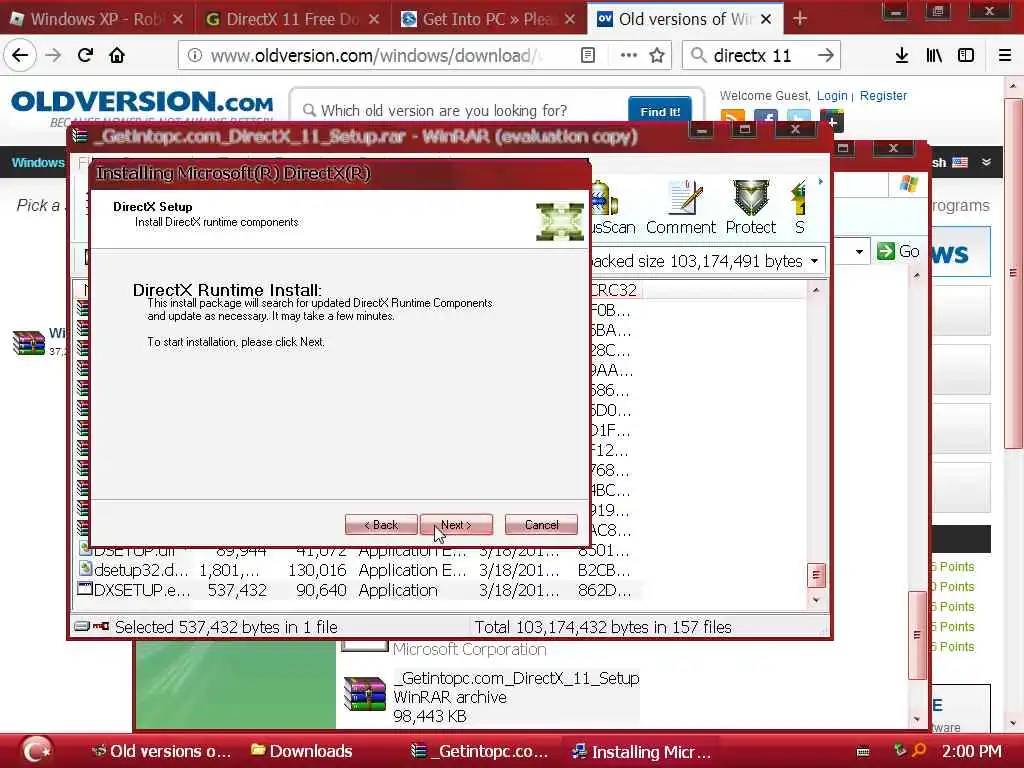
Task: Select dsetup32.dll file row
Action: click(358, 570)
